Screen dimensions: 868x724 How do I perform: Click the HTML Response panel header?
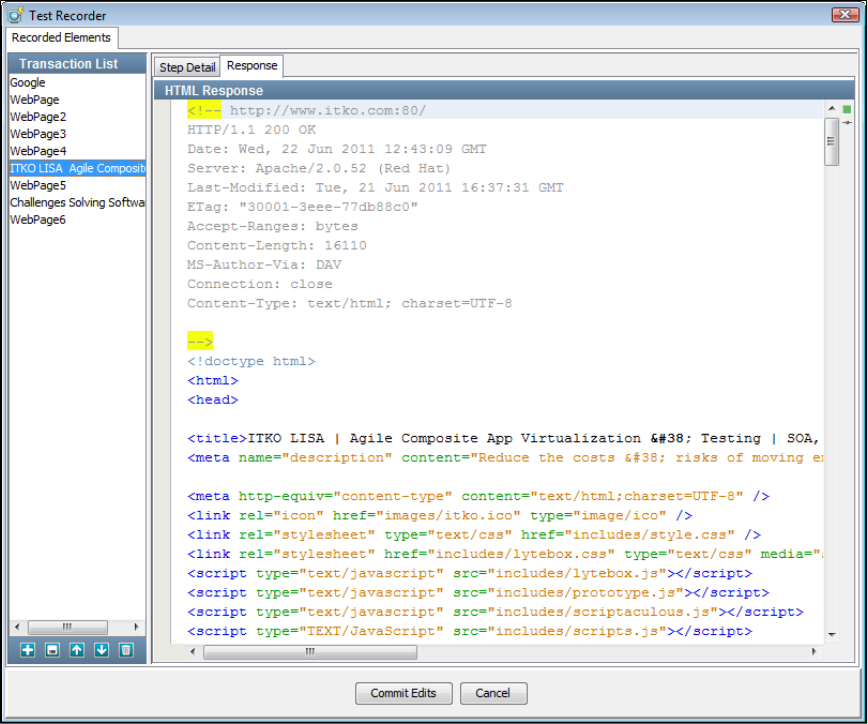504,90
